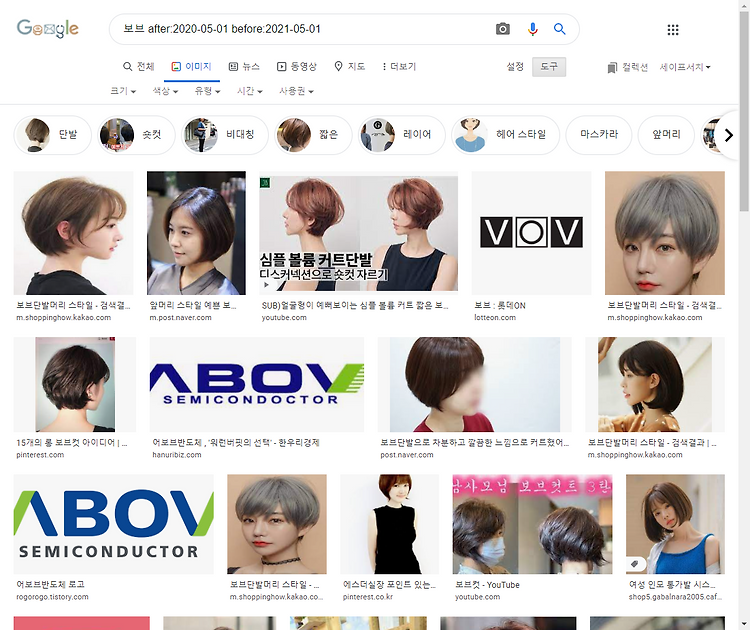
Task: Open the VOV logo image result
Action: pos(531,232)
